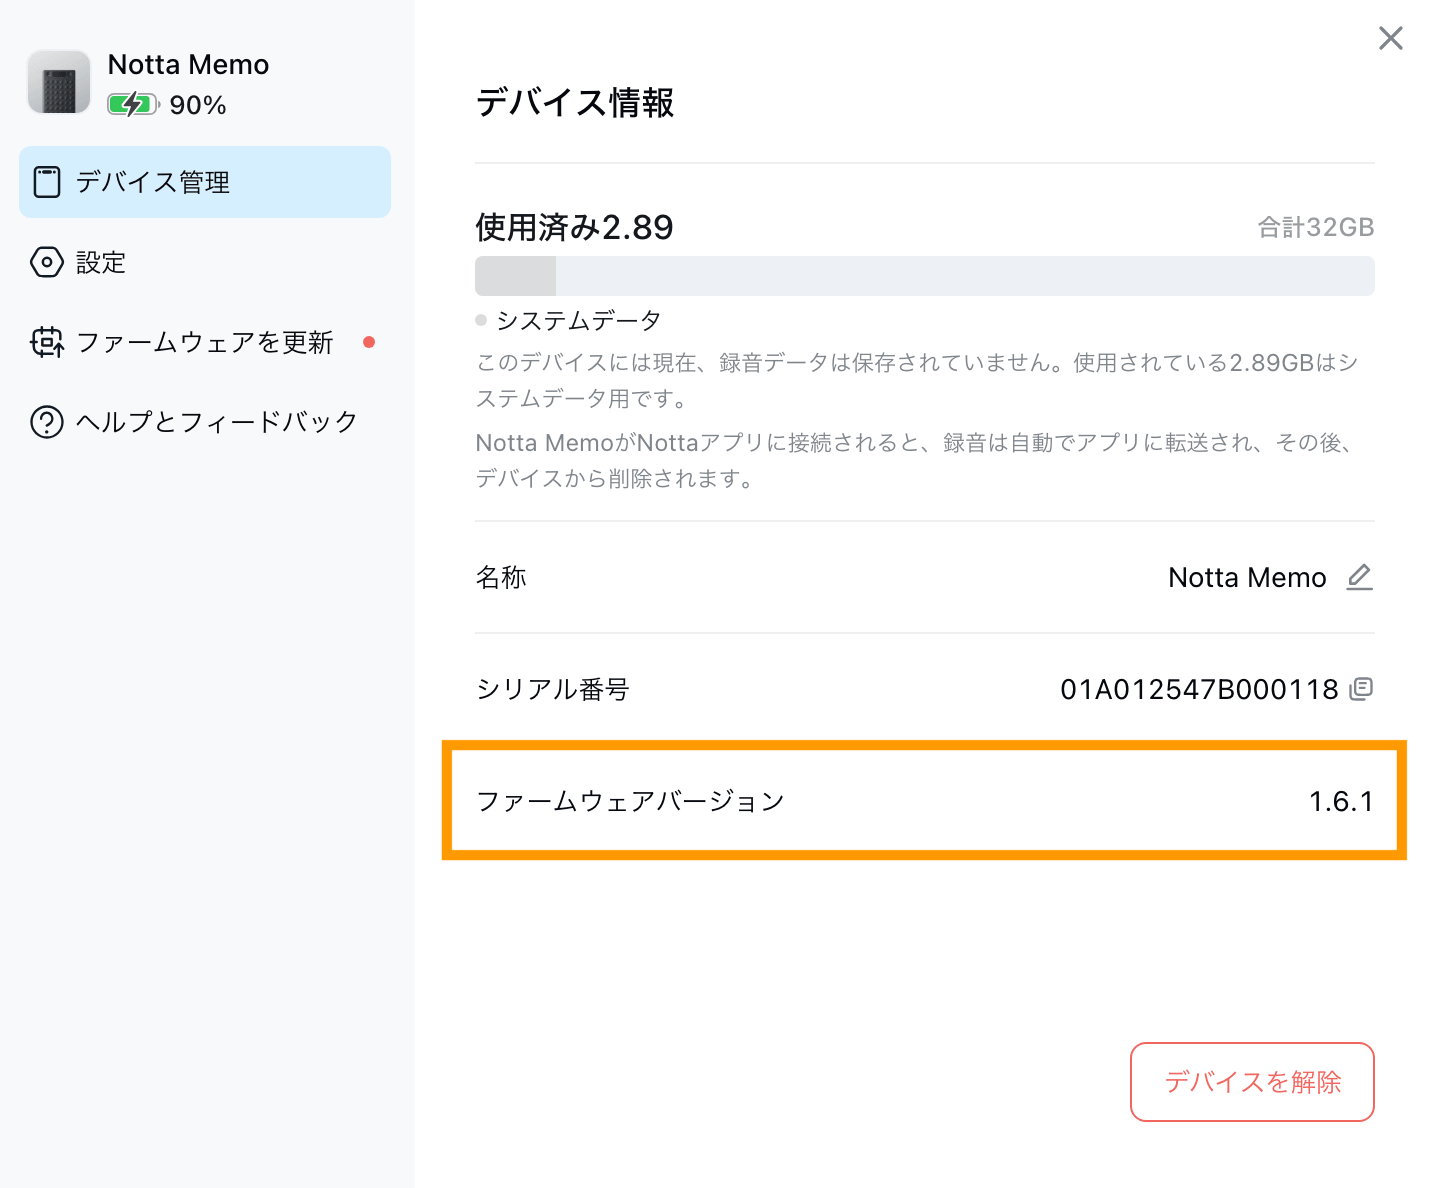Open デバイス管理 in the sidebar

pyautogui.click(x=205, y=182)
